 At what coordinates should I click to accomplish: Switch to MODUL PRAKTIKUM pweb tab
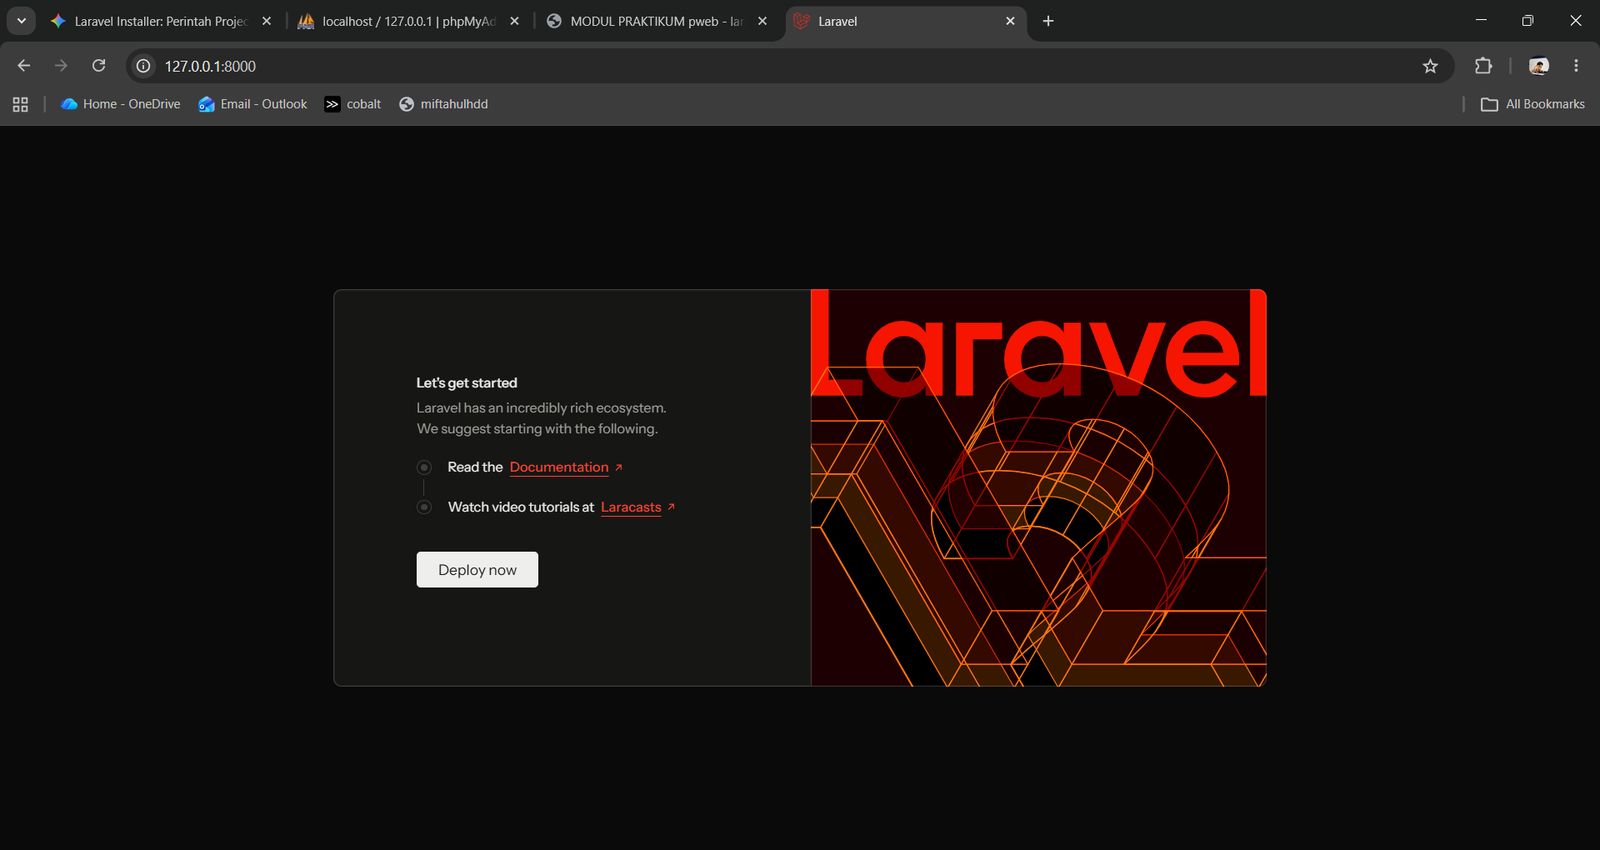[x=658, y=21]
